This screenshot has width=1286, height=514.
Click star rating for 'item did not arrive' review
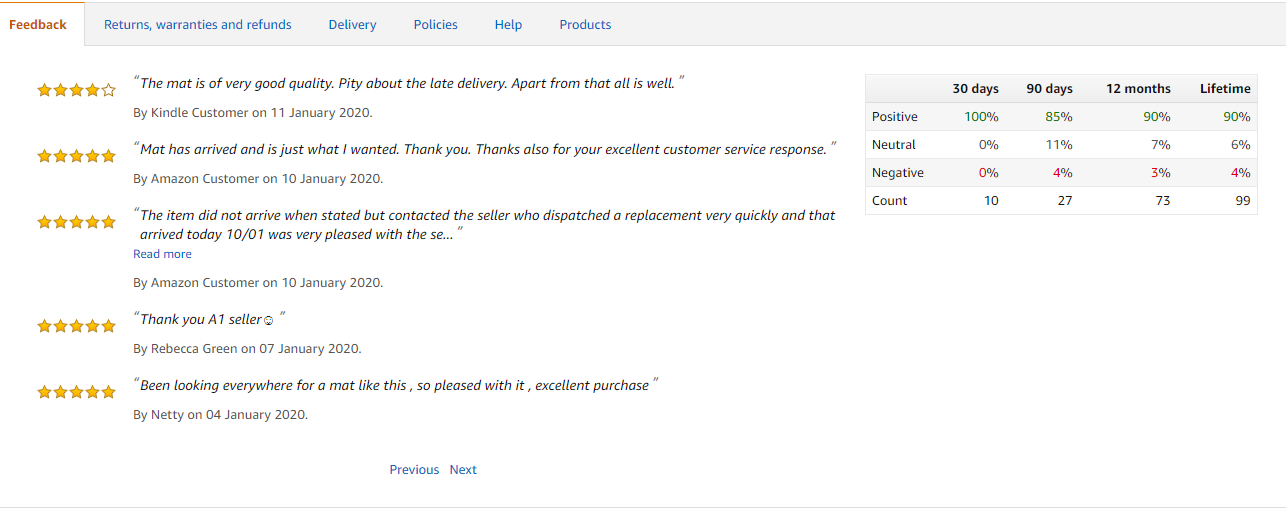pos(77,222)
